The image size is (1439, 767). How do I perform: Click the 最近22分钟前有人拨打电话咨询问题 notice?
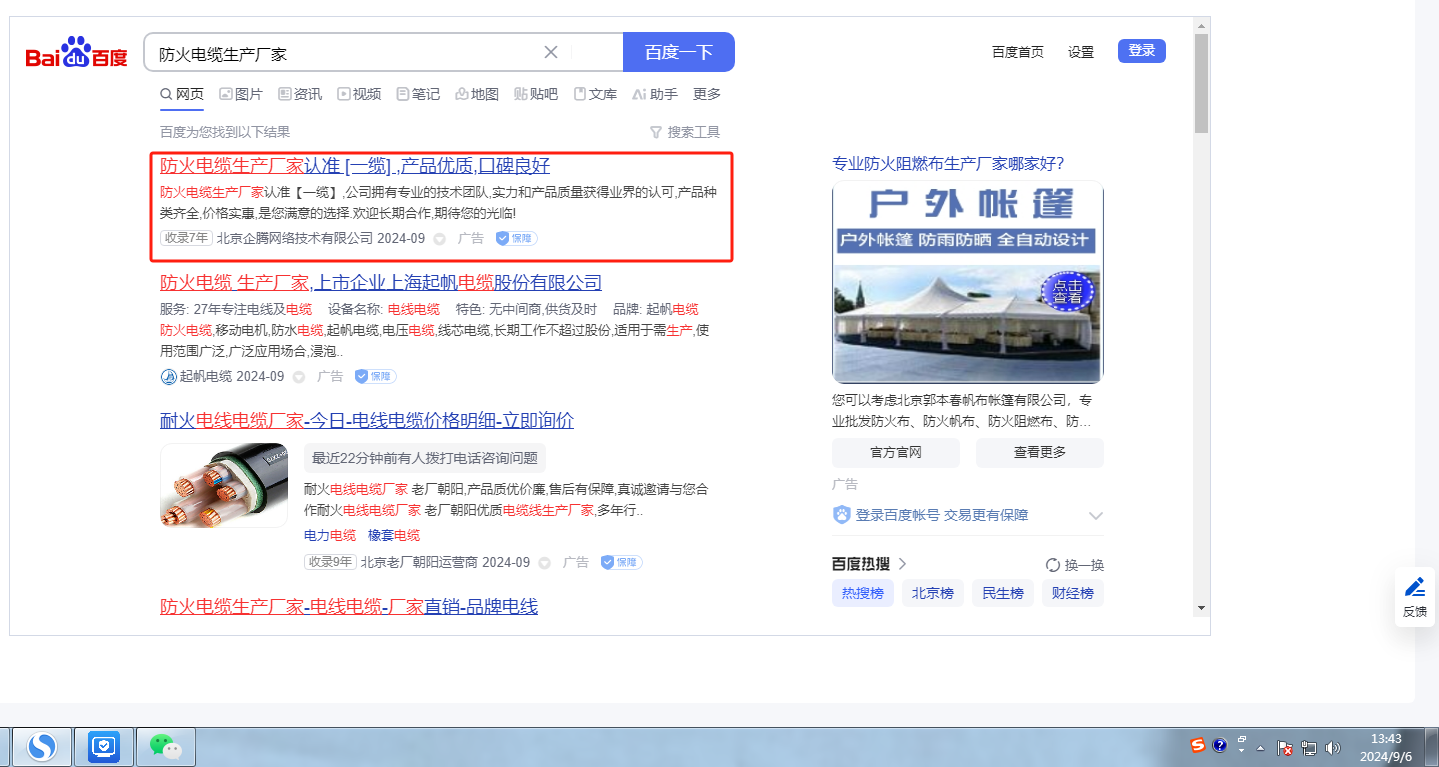pos(425,458)
